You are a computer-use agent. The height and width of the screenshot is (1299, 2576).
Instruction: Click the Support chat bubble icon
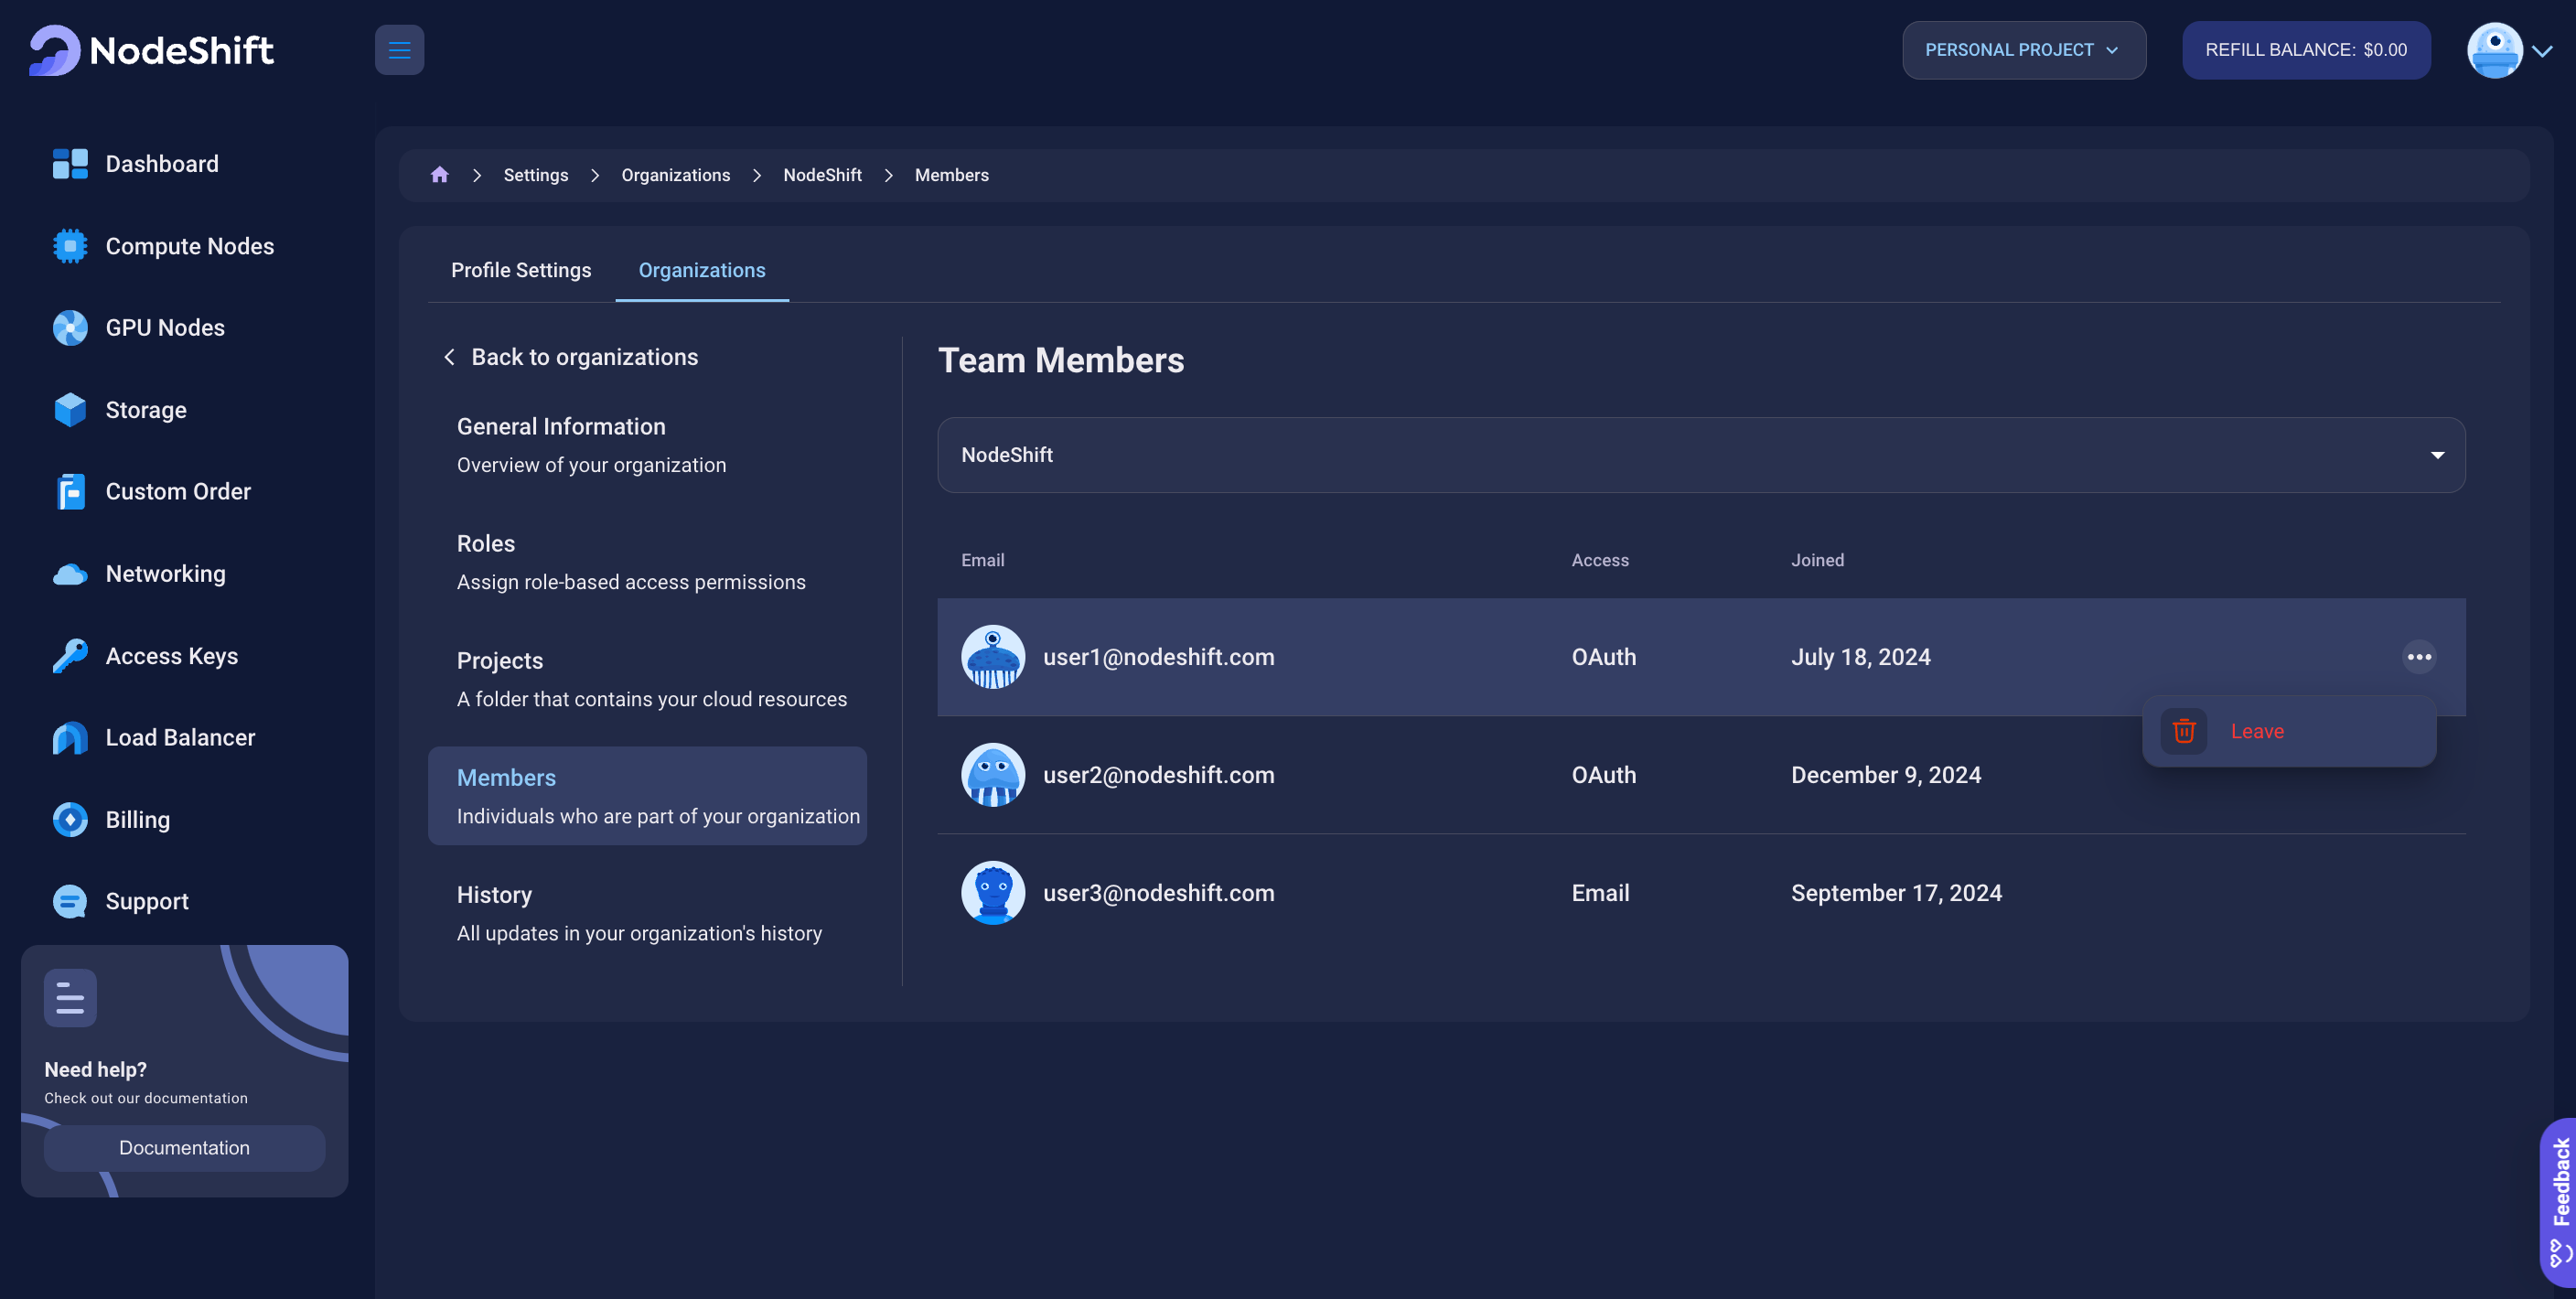pos(70,902)
